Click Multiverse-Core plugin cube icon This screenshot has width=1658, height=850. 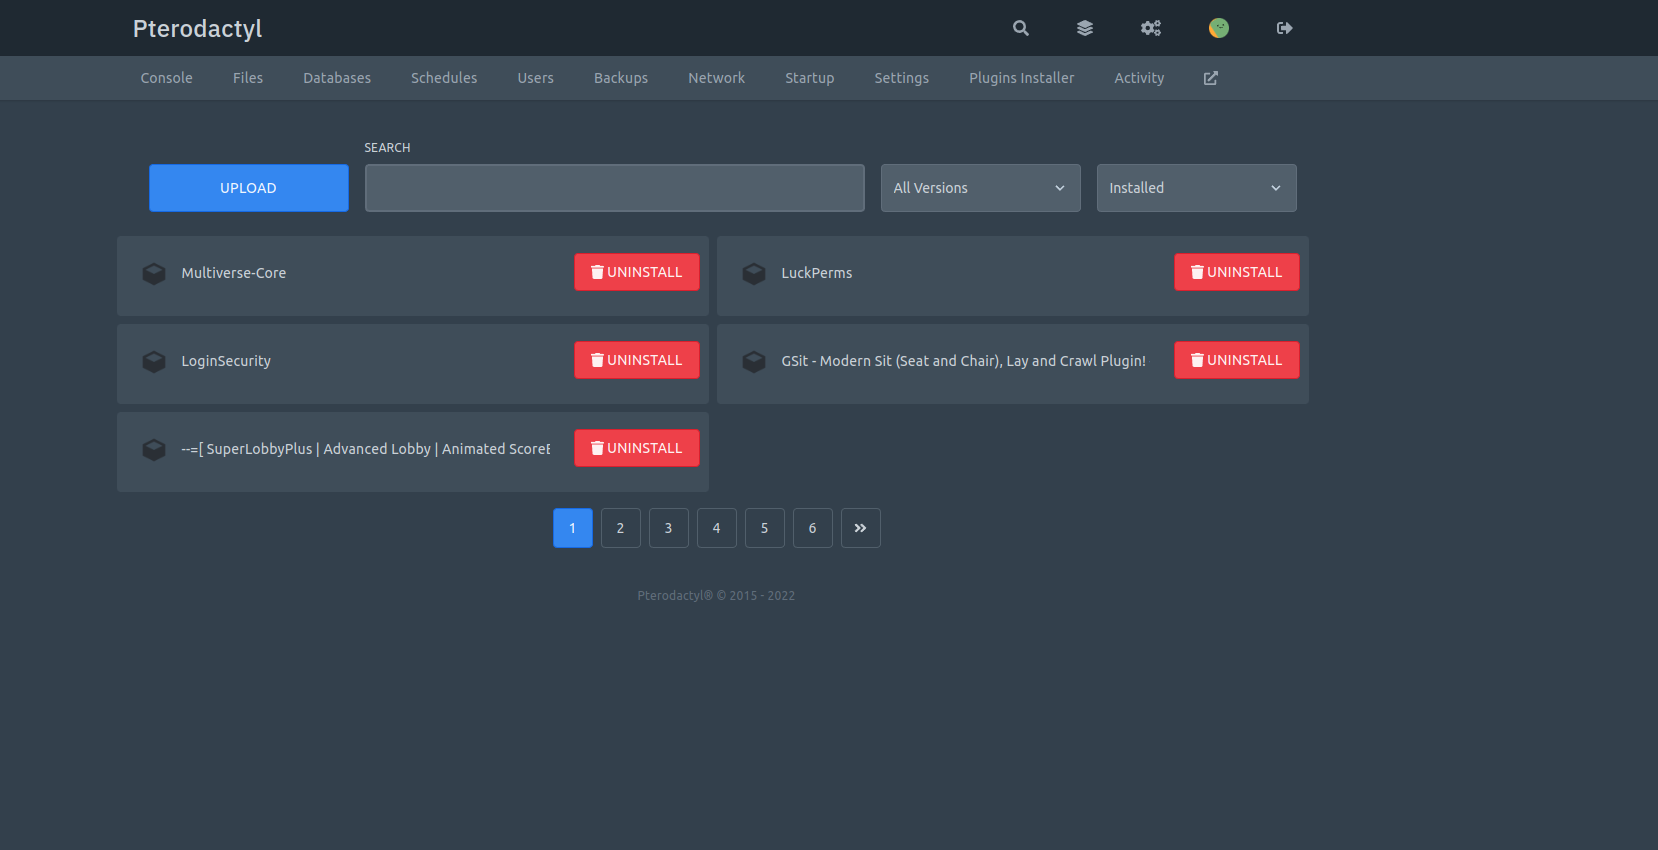point(154,273)
